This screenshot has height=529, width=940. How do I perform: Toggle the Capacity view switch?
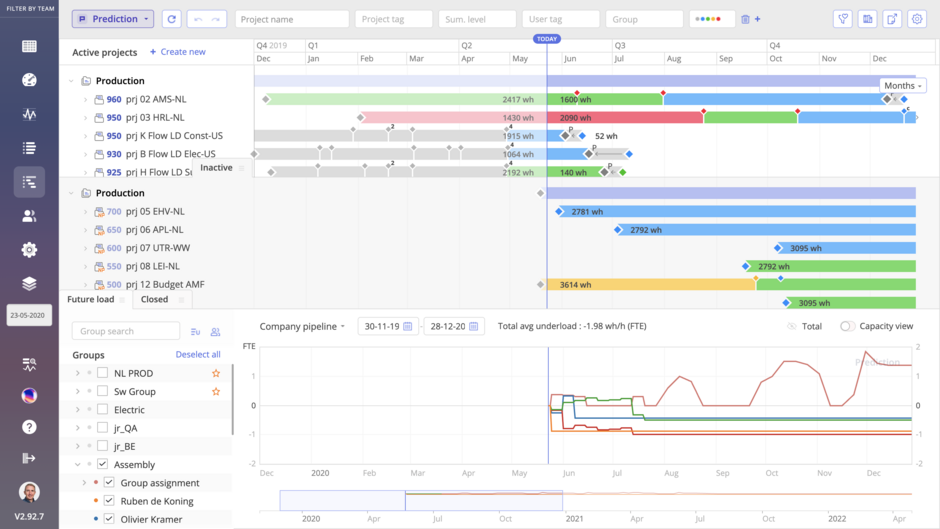coord(846,326)
